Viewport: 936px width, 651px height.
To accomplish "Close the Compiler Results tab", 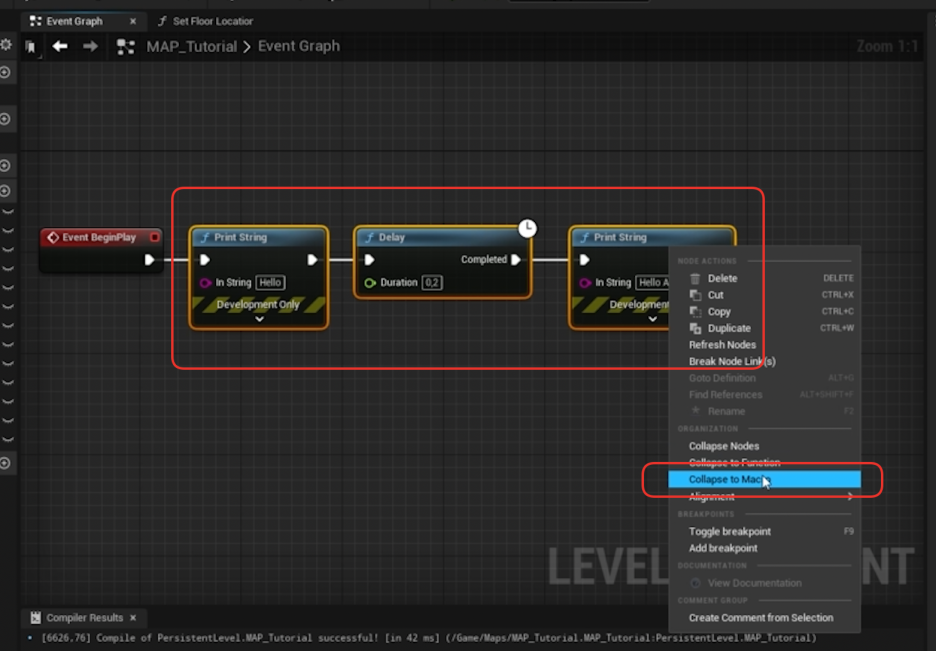I will pyautogui.click(x=133, y=618).
